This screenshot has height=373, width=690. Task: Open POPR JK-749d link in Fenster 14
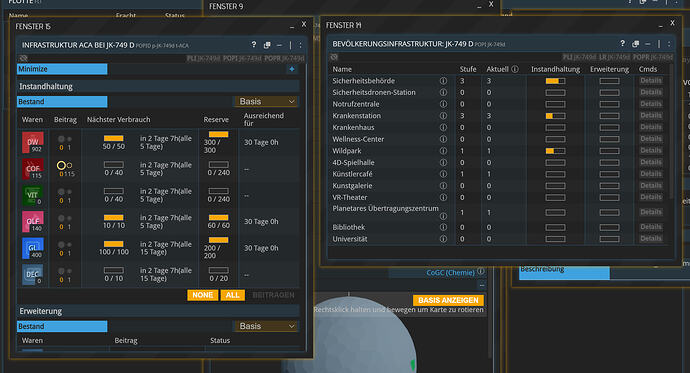[653, 57]
